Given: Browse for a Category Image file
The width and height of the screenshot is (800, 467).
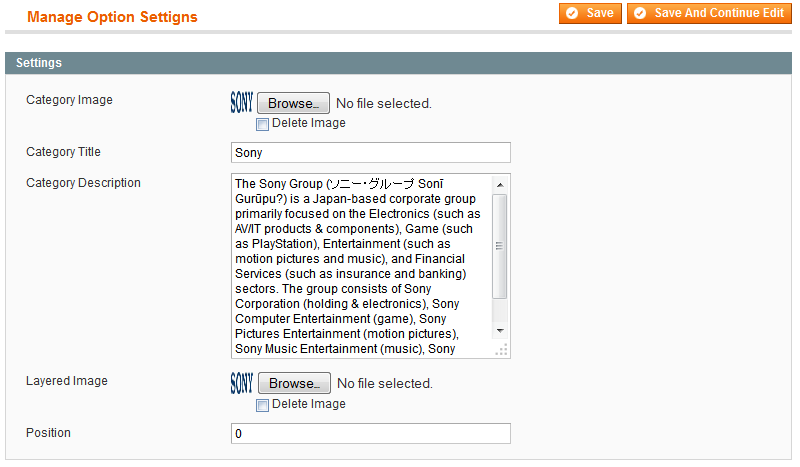Looking at the screenshot, I should 293,103.
